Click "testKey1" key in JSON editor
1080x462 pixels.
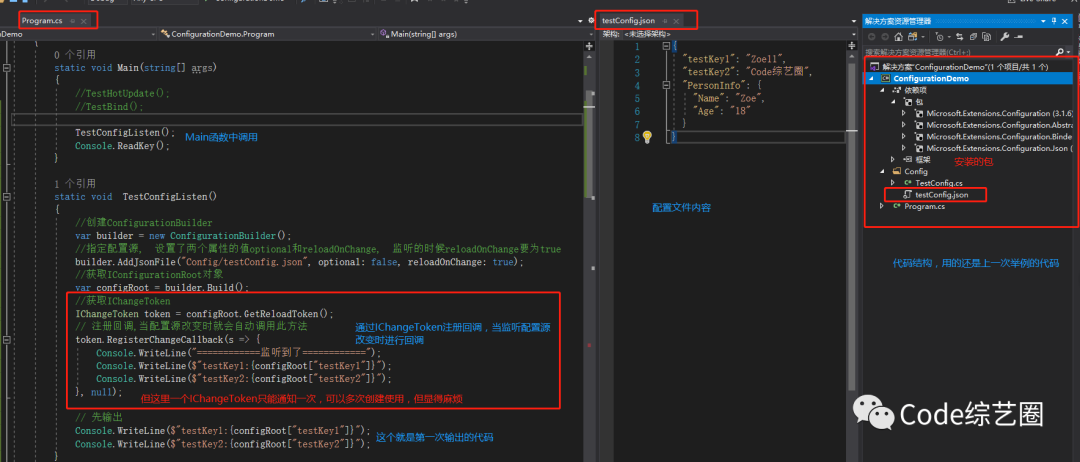705,59
